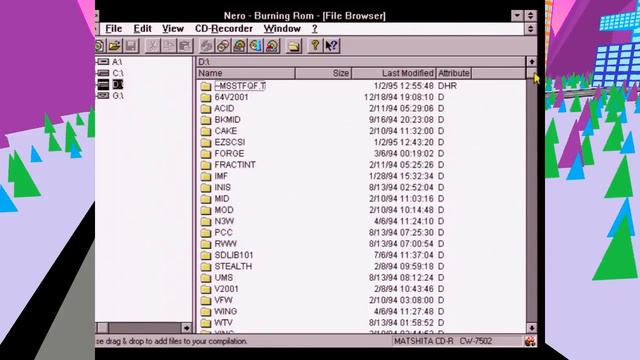Select drive D:\ in the tree

(110, 84)
